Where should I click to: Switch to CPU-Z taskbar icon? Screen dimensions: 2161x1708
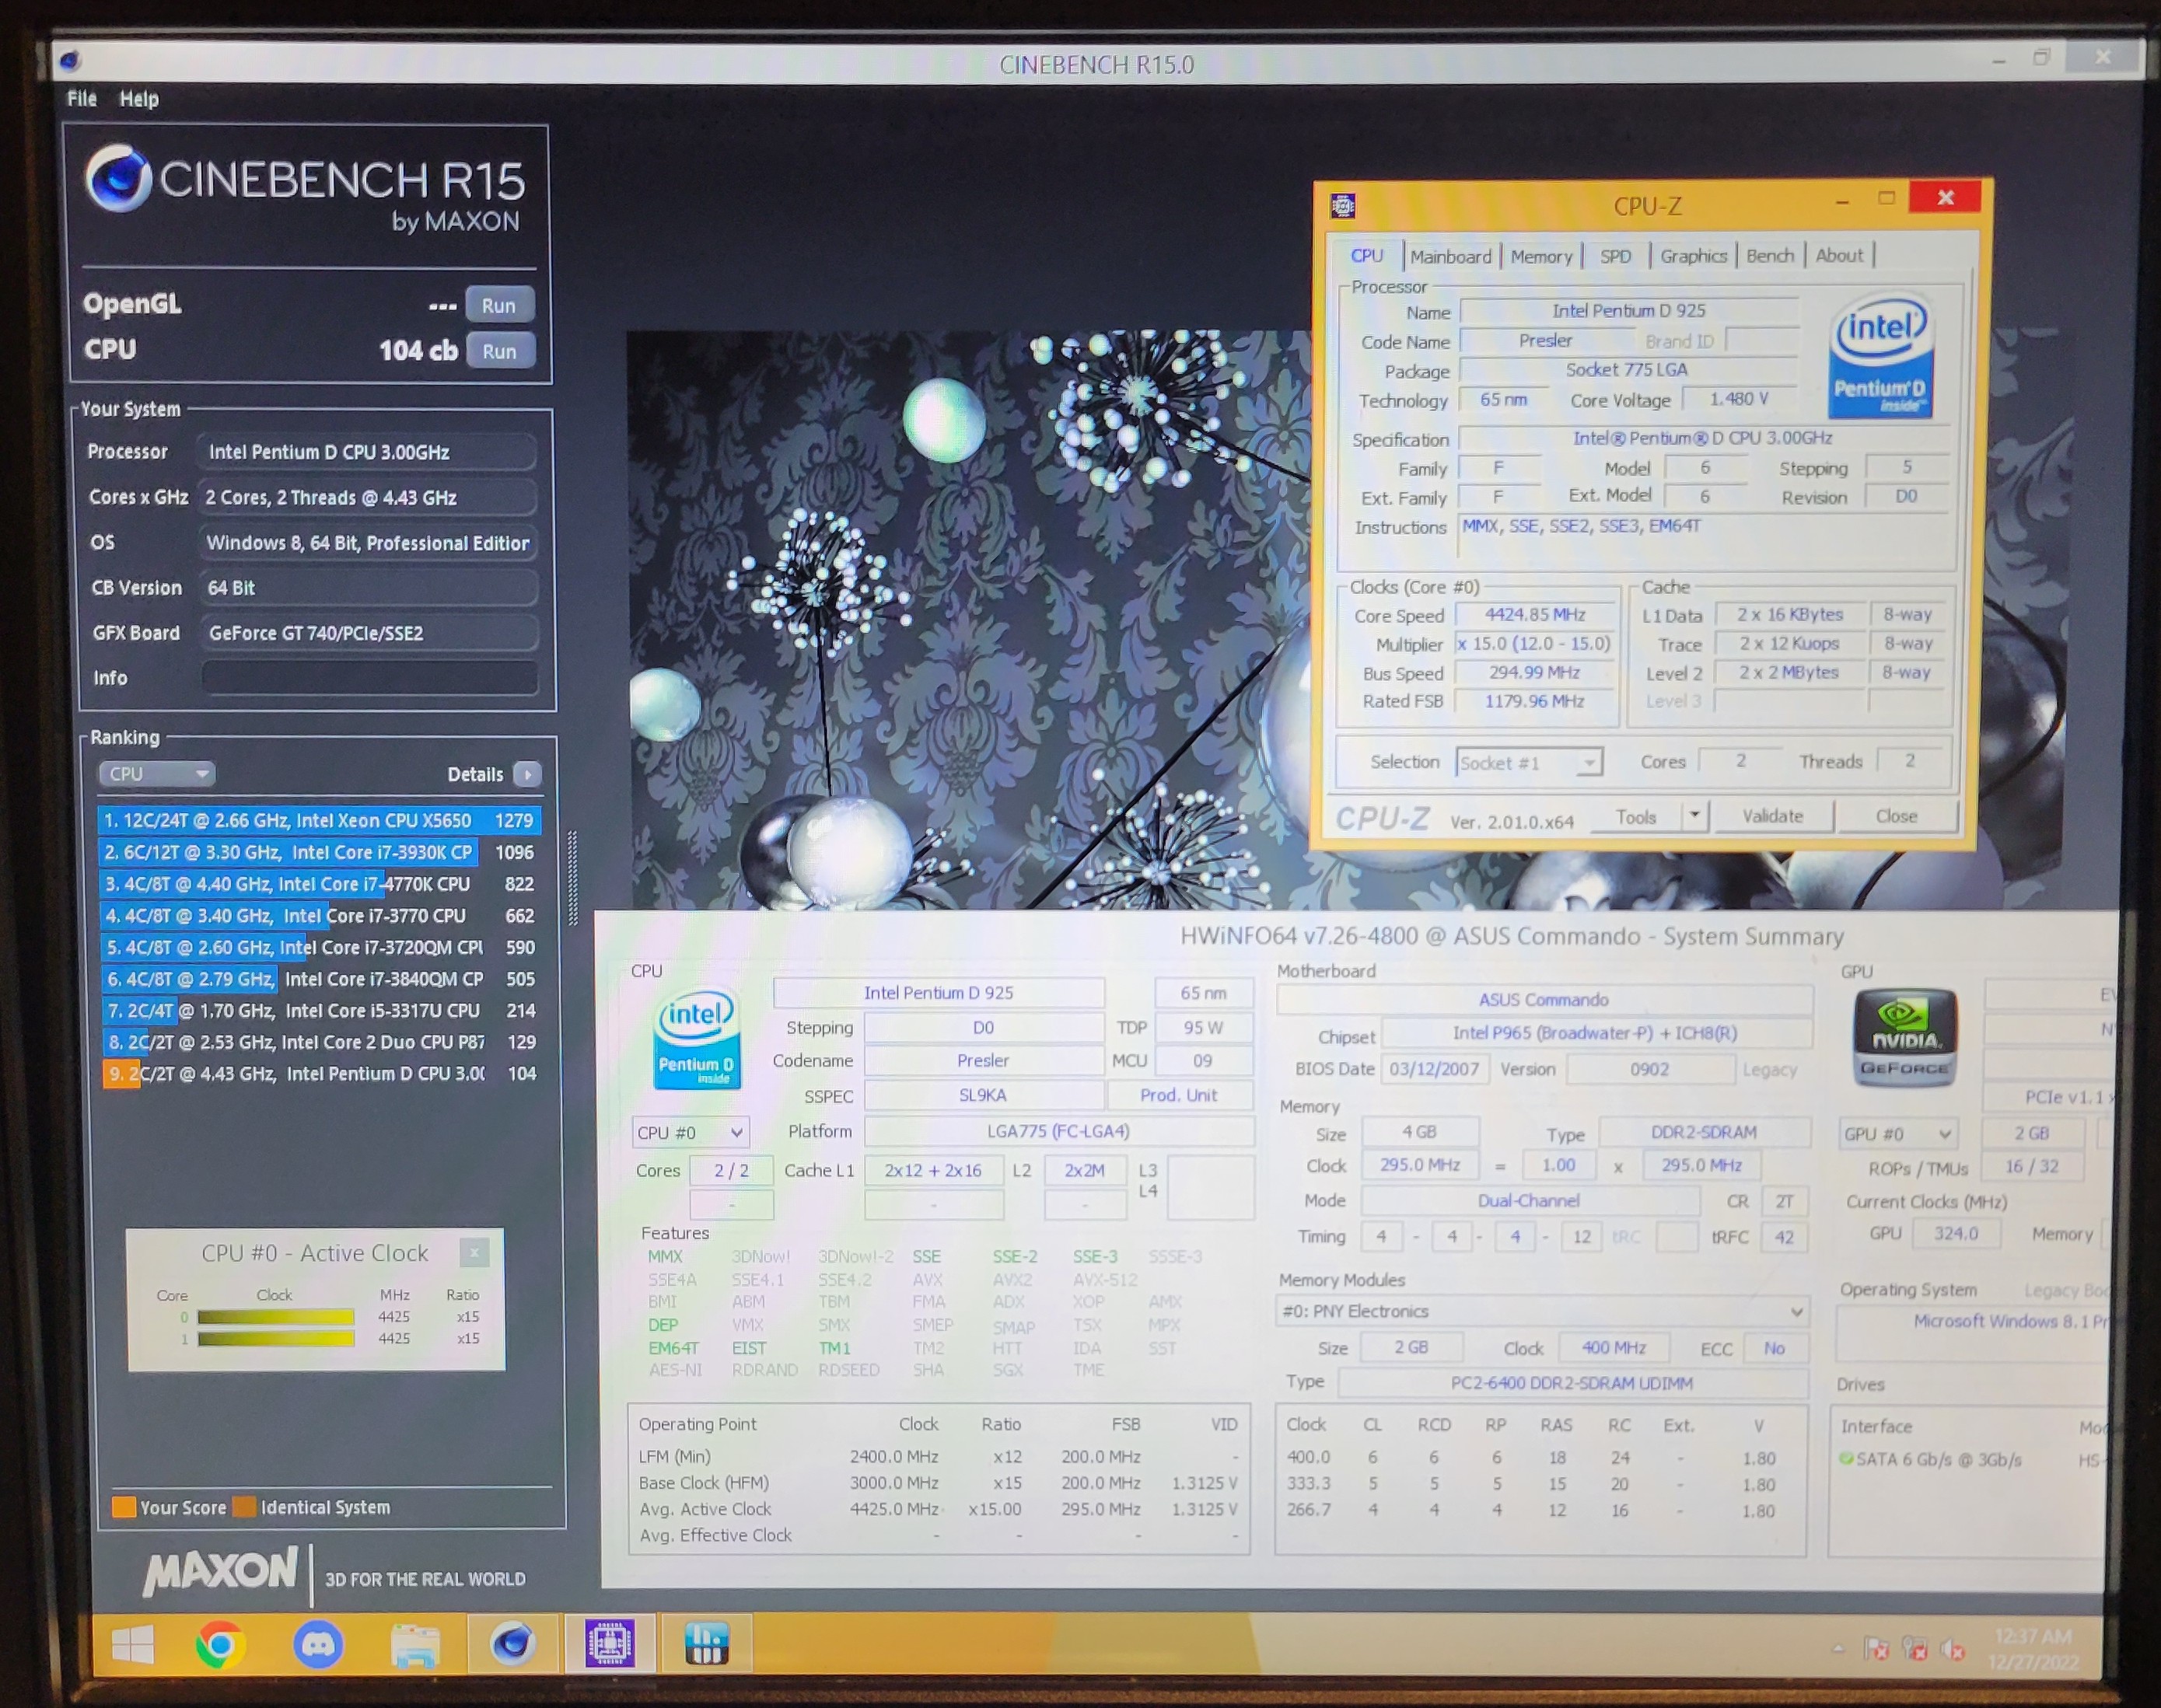[610, 1643]
